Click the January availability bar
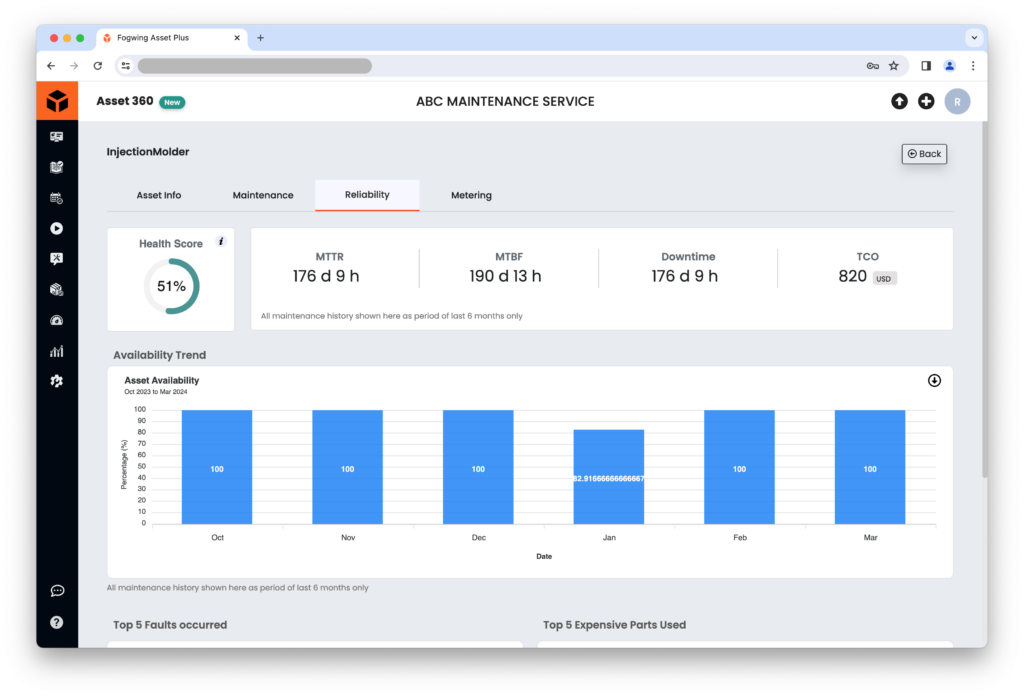 (x=609, y=477)
